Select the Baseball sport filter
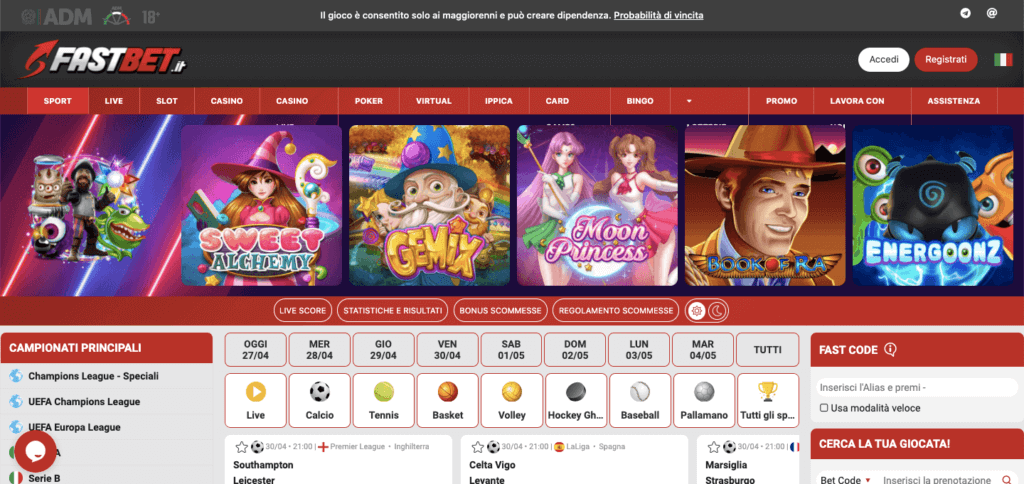1024x484 pixels. click(x=639, y=400)
